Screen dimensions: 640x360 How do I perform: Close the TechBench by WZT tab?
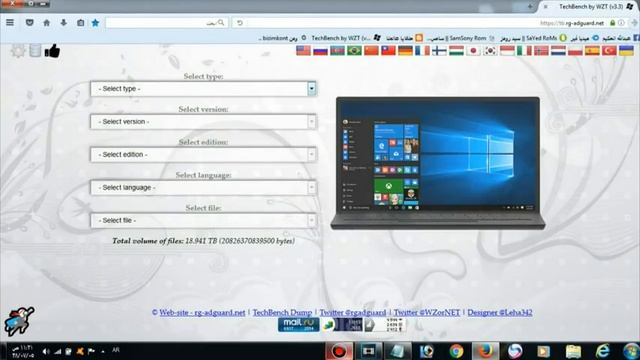pyautogui.click(x=546, y=7)
